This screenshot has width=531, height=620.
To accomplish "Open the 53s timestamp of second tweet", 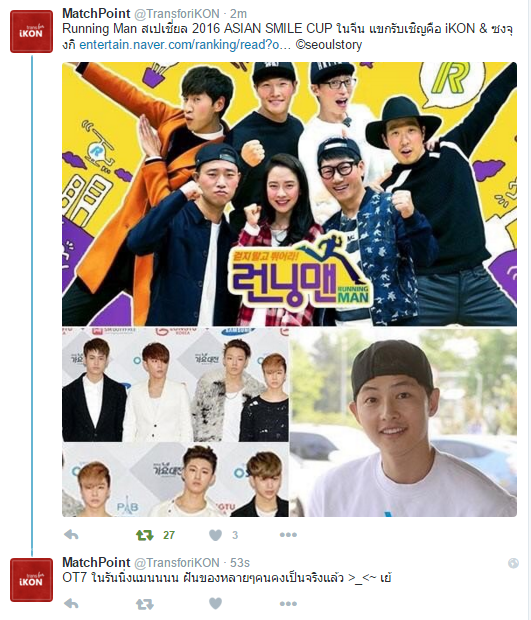I will (x=240, y=563).
